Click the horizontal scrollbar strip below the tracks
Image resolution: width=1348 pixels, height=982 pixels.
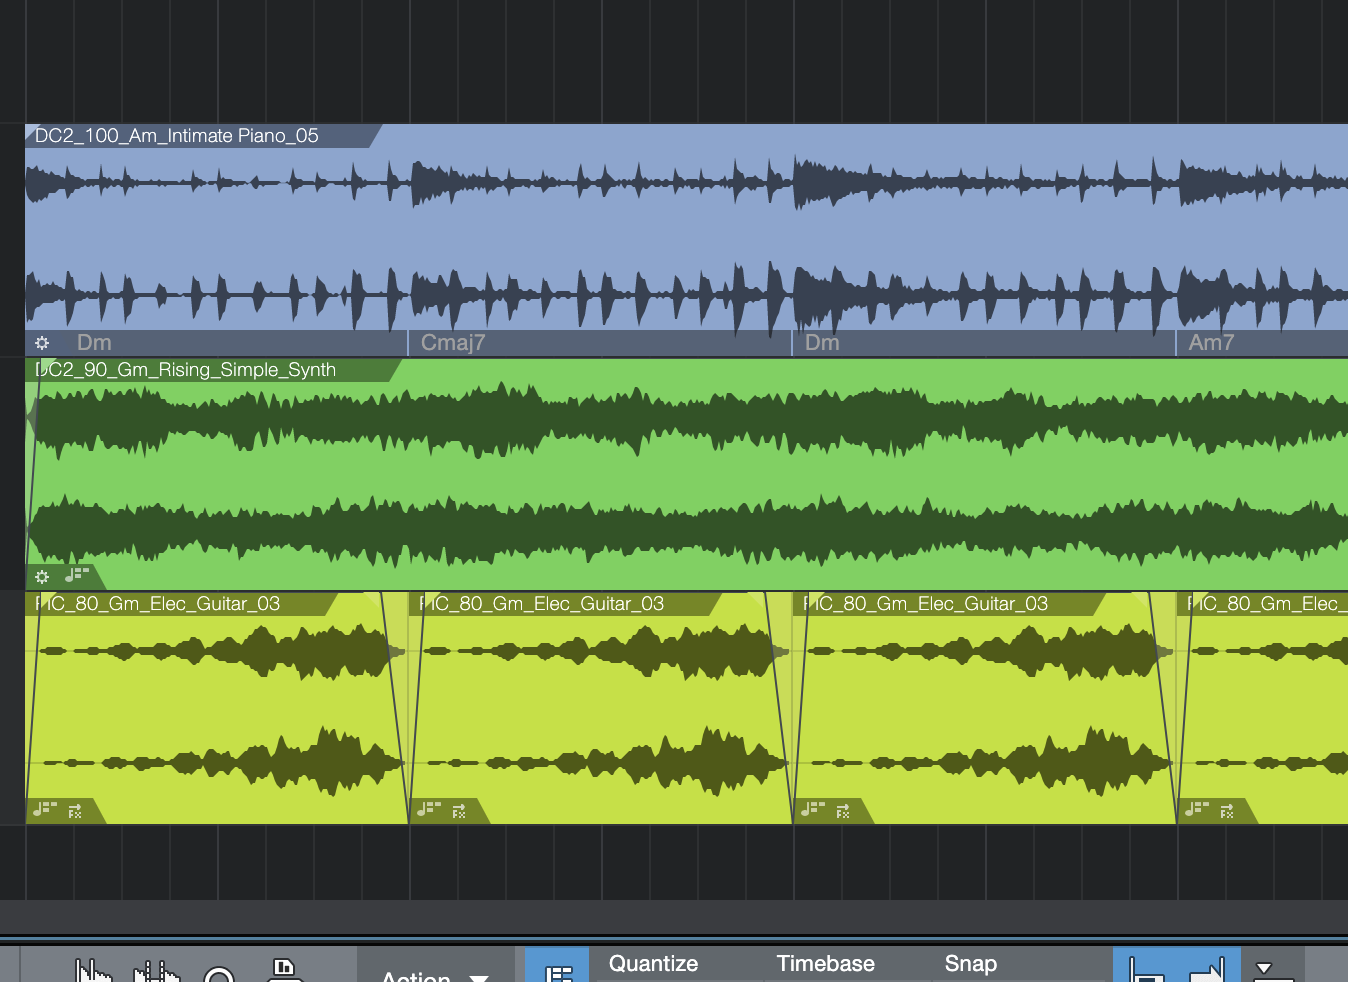coord(674,916)
